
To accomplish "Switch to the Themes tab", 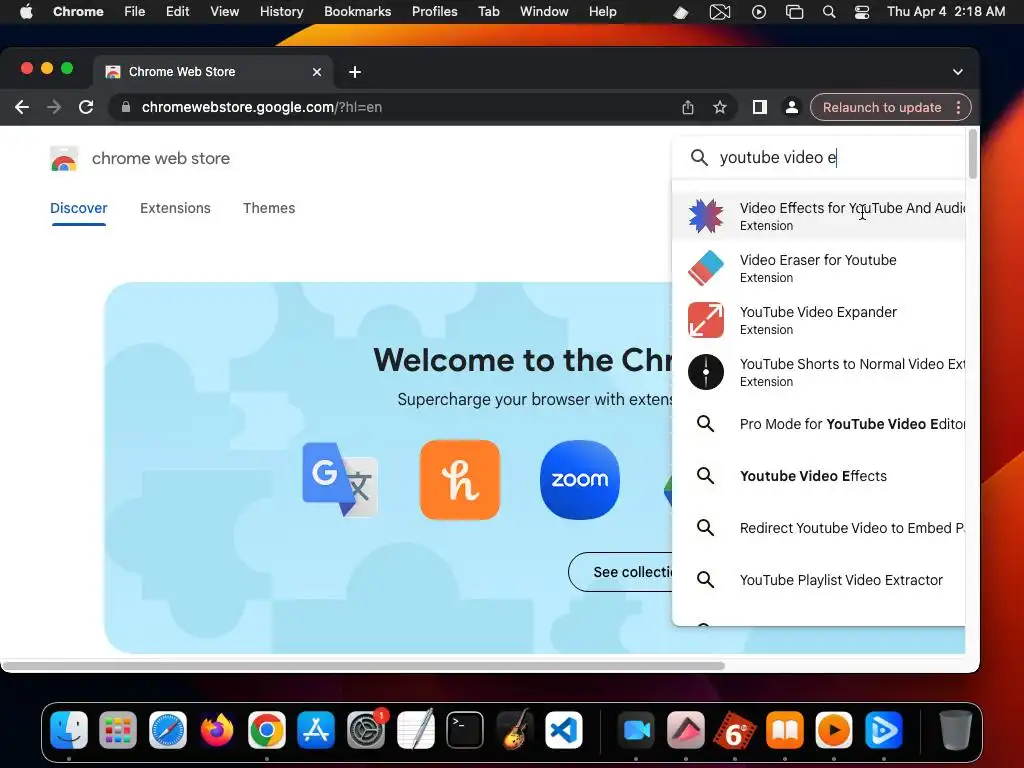I will coord(269,208).
